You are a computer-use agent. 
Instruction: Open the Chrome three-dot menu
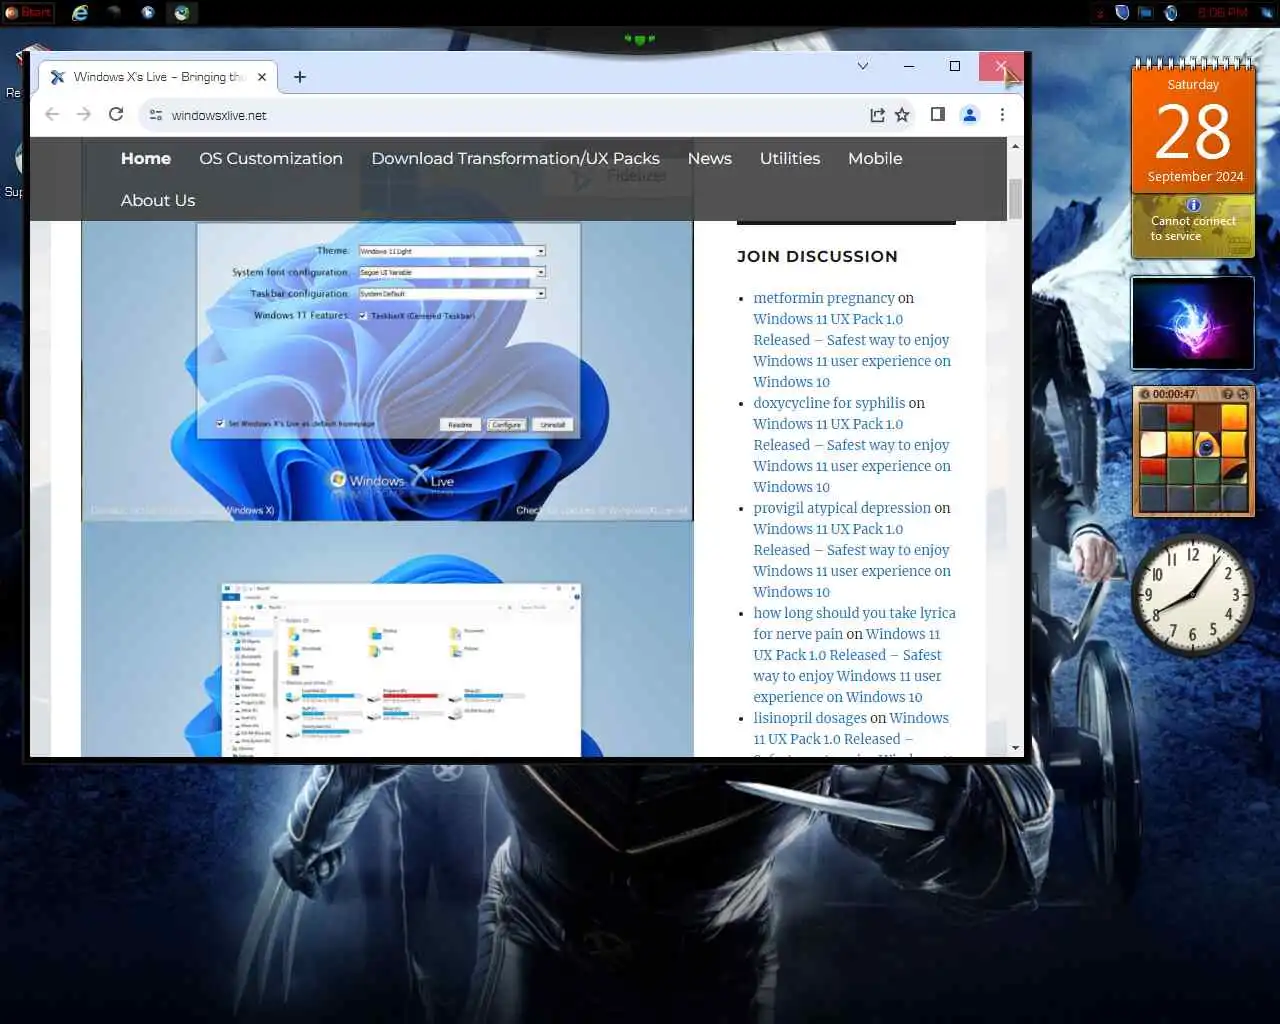[x=1002, y=115]
